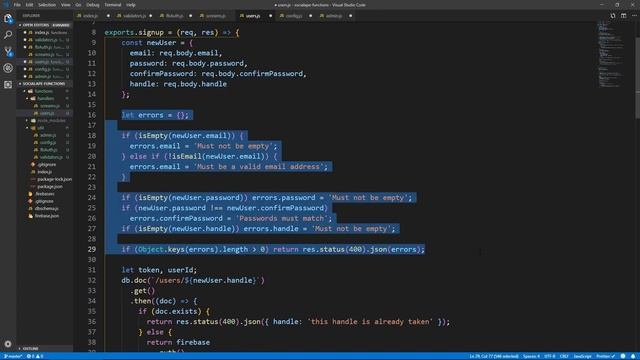
Task: Select users.js under handlers folder
Action: click(x=44, y=113)
